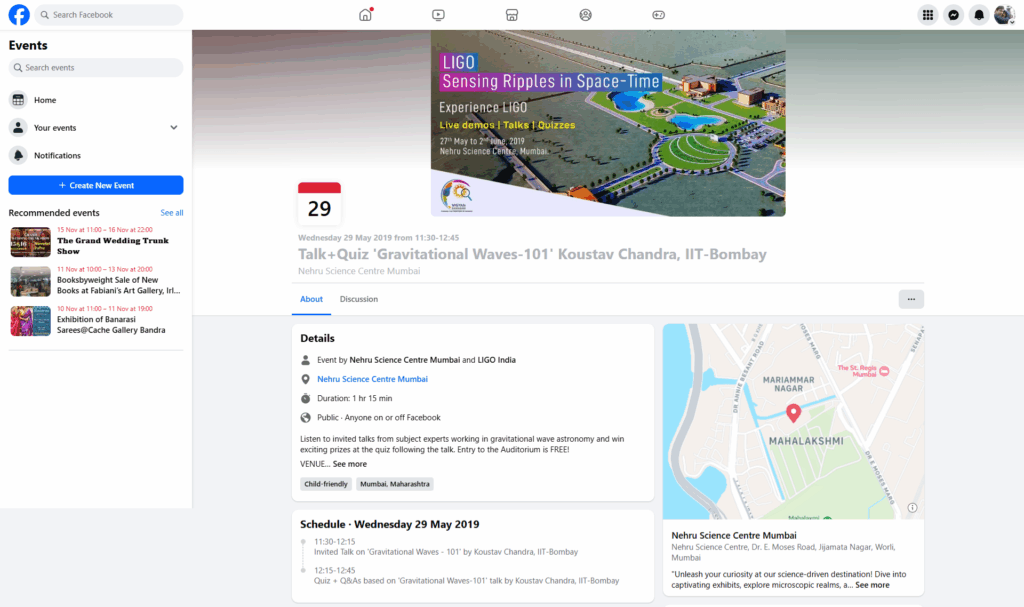Select the About tab

311,299
